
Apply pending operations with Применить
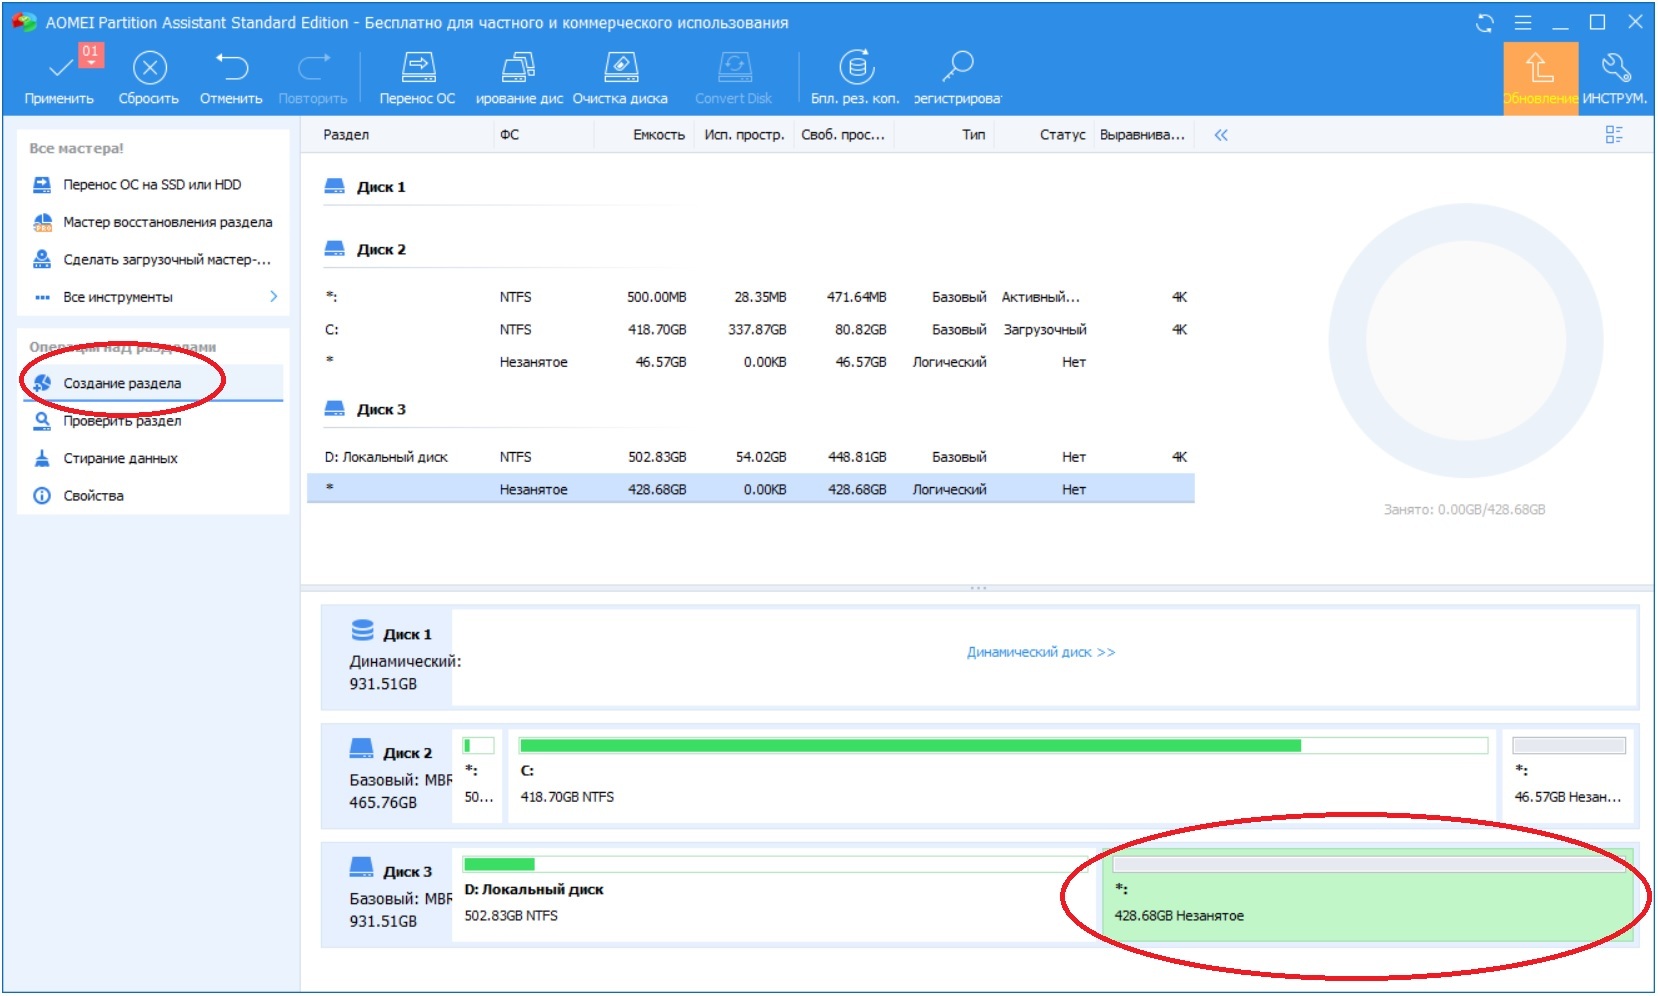point(59,77)
